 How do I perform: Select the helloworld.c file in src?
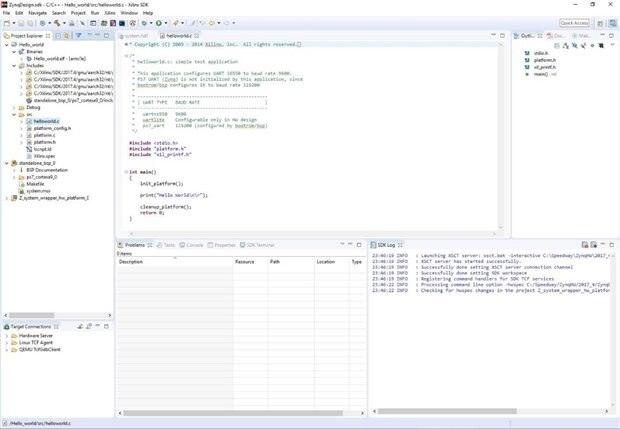(x=46, y=121)
